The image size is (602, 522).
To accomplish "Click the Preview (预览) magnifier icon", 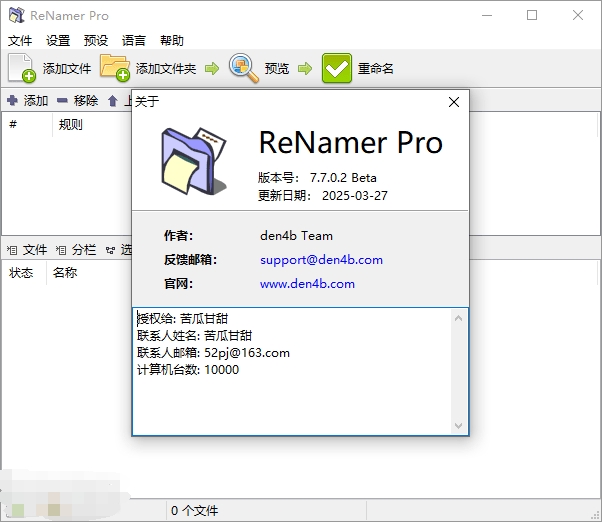I will tap(244, 68).
